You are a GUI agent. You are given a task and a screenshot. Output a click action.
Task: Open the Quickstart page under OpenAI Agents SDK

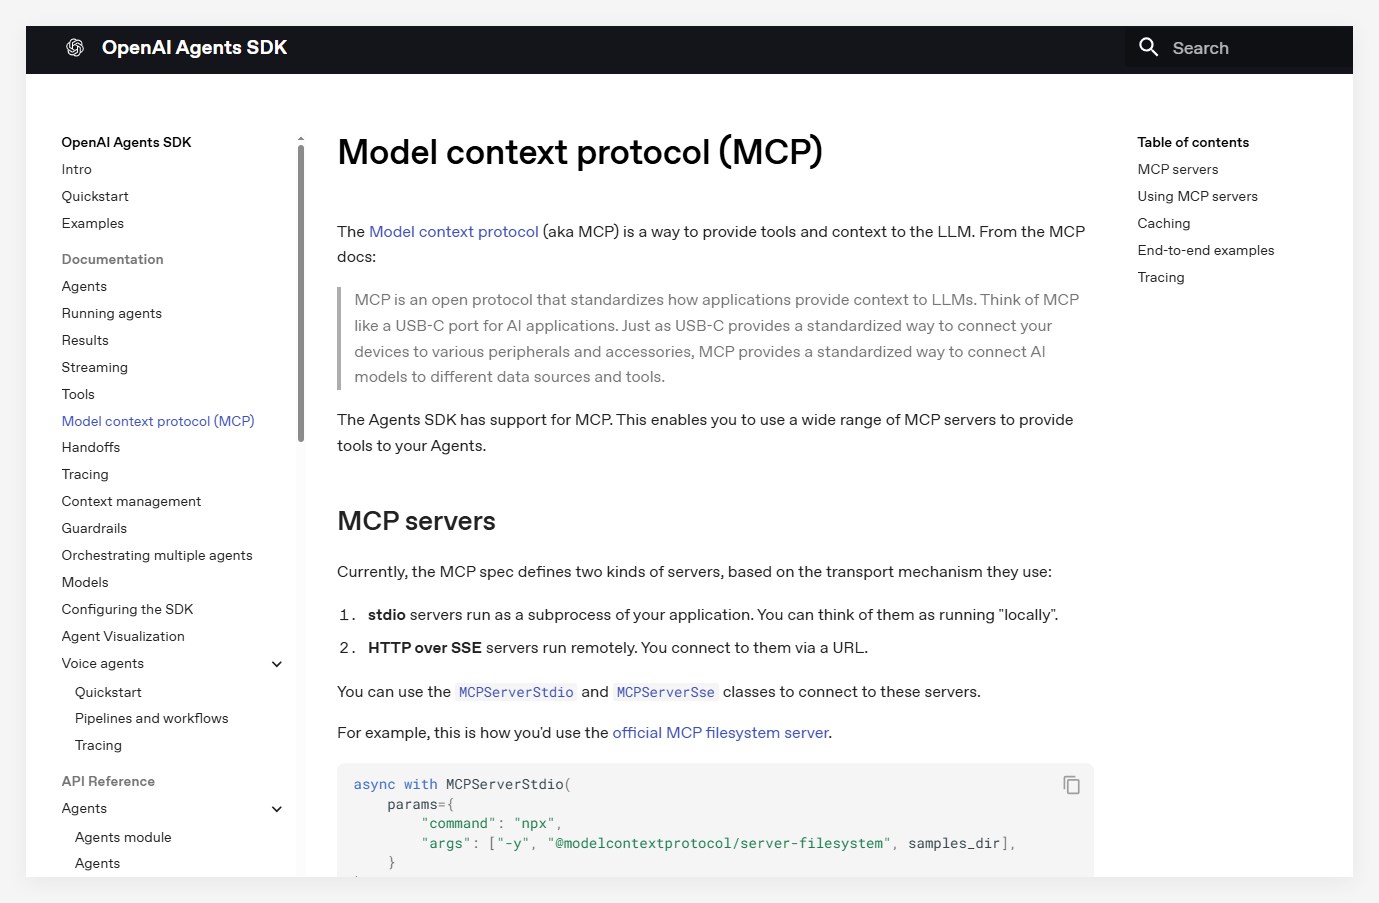(x=95, y=197)
